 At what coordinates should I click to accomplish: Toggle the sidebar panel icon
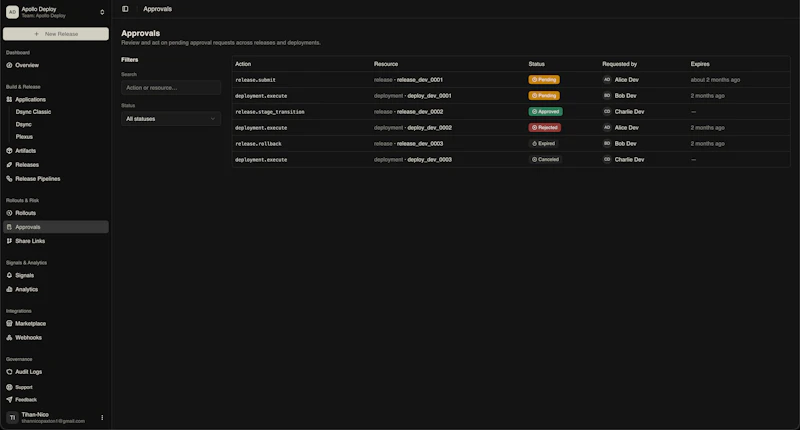click(x=125, y=9)
